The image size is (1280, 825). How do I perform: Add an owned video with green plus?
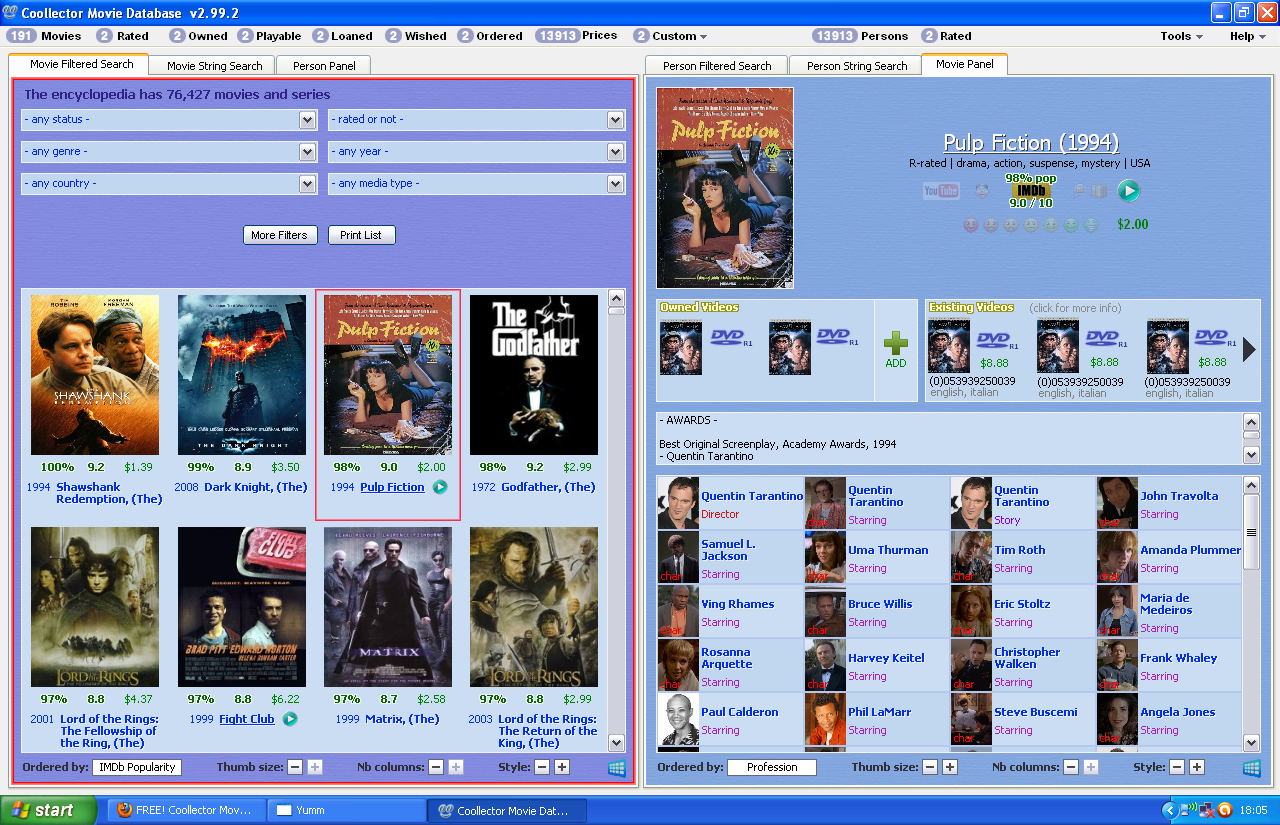[896, 345]
